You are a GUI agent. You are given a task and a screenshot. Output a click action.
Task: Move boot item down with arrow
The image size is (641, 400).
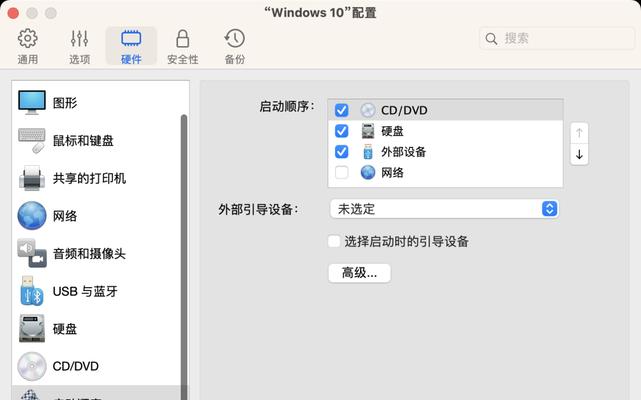tap(579, 154)
